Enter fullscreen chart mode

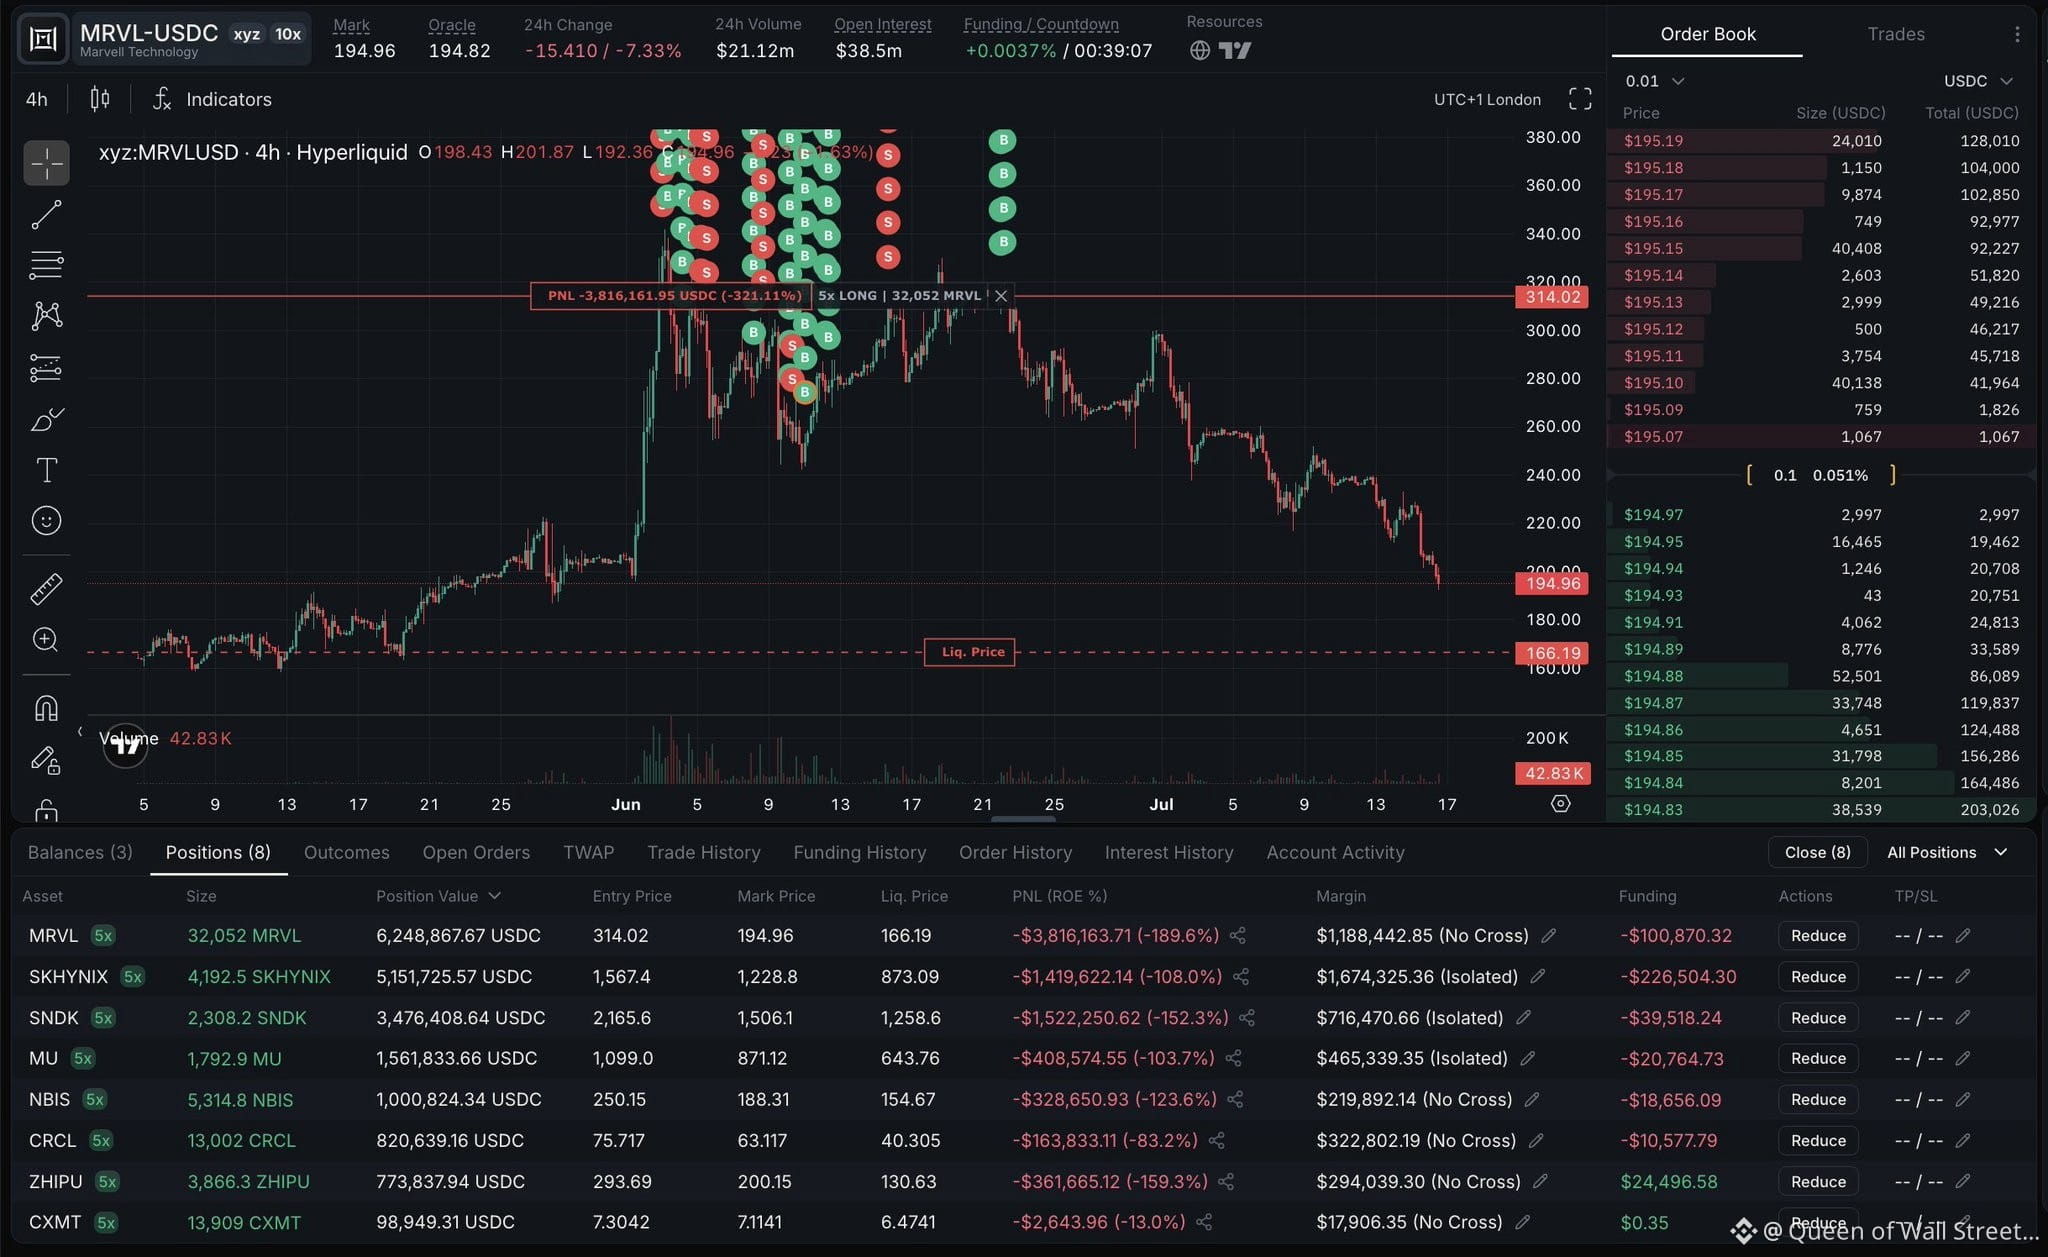coord(1580,99)
